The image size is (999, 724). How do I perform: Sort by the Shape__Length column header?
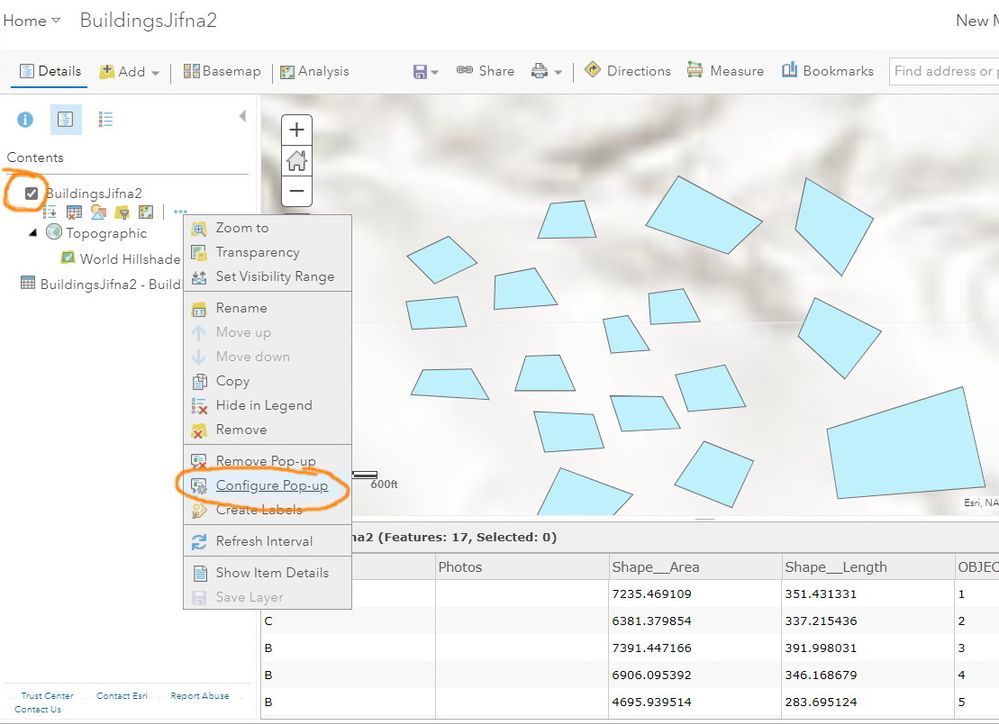869,567
